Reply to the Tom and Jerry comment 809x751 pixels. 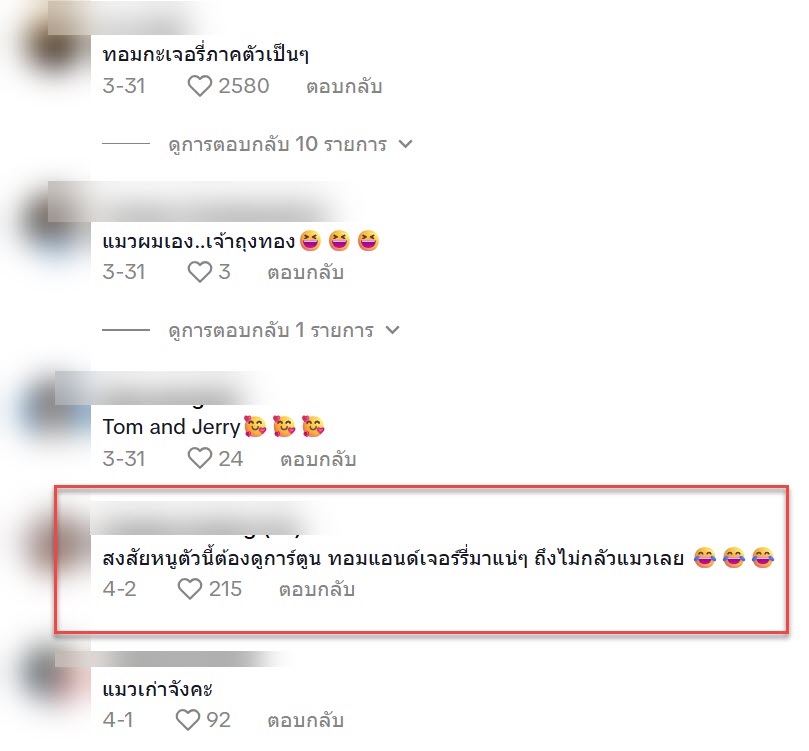click(x=318, y=459)
